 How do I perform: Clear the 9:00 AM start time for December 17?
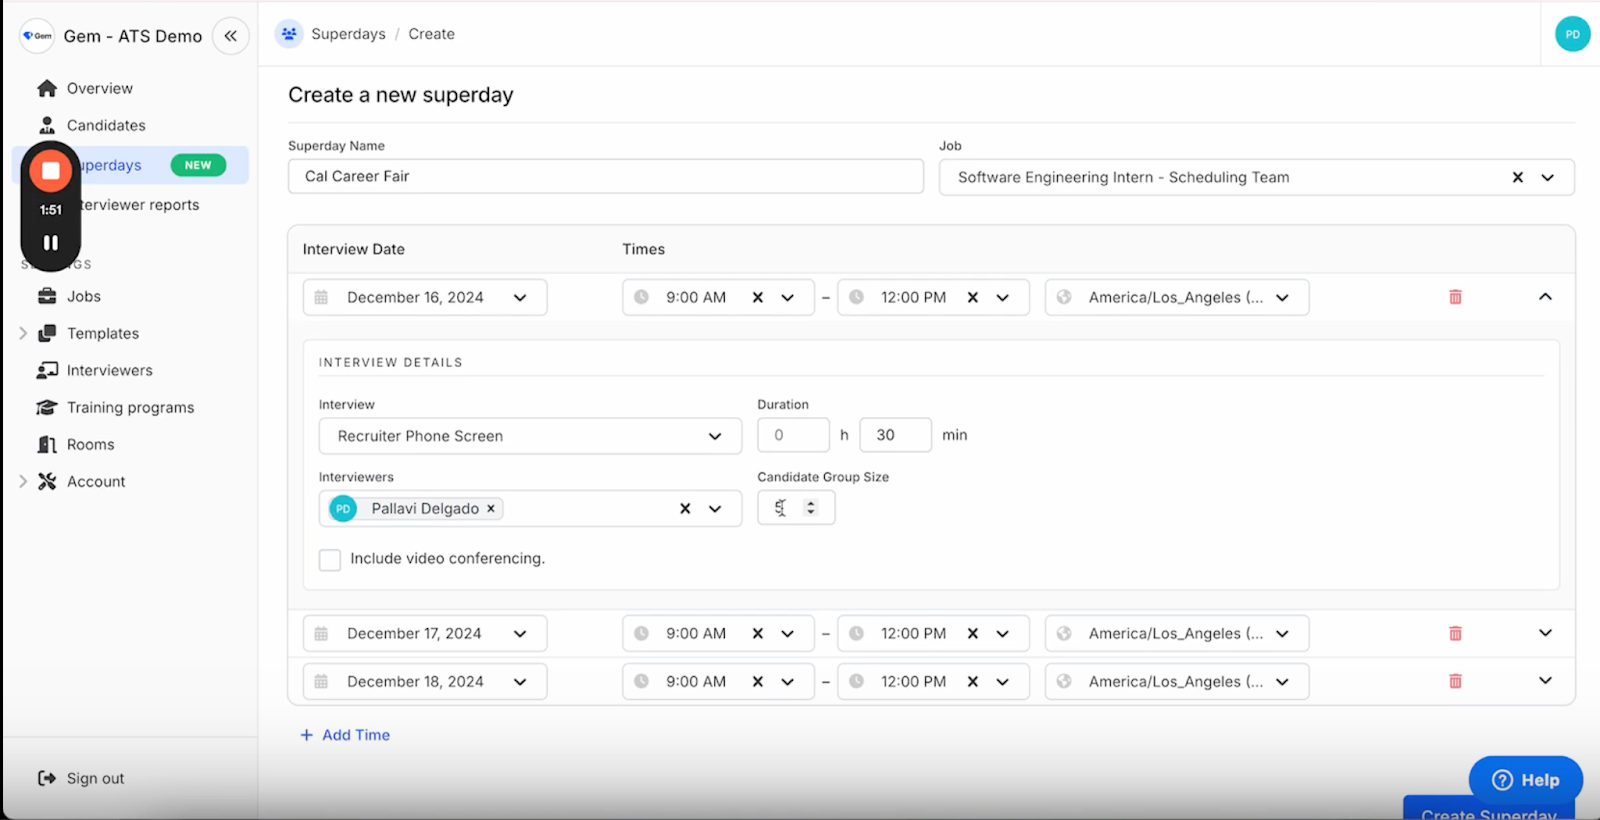click(x=757, y=633)
